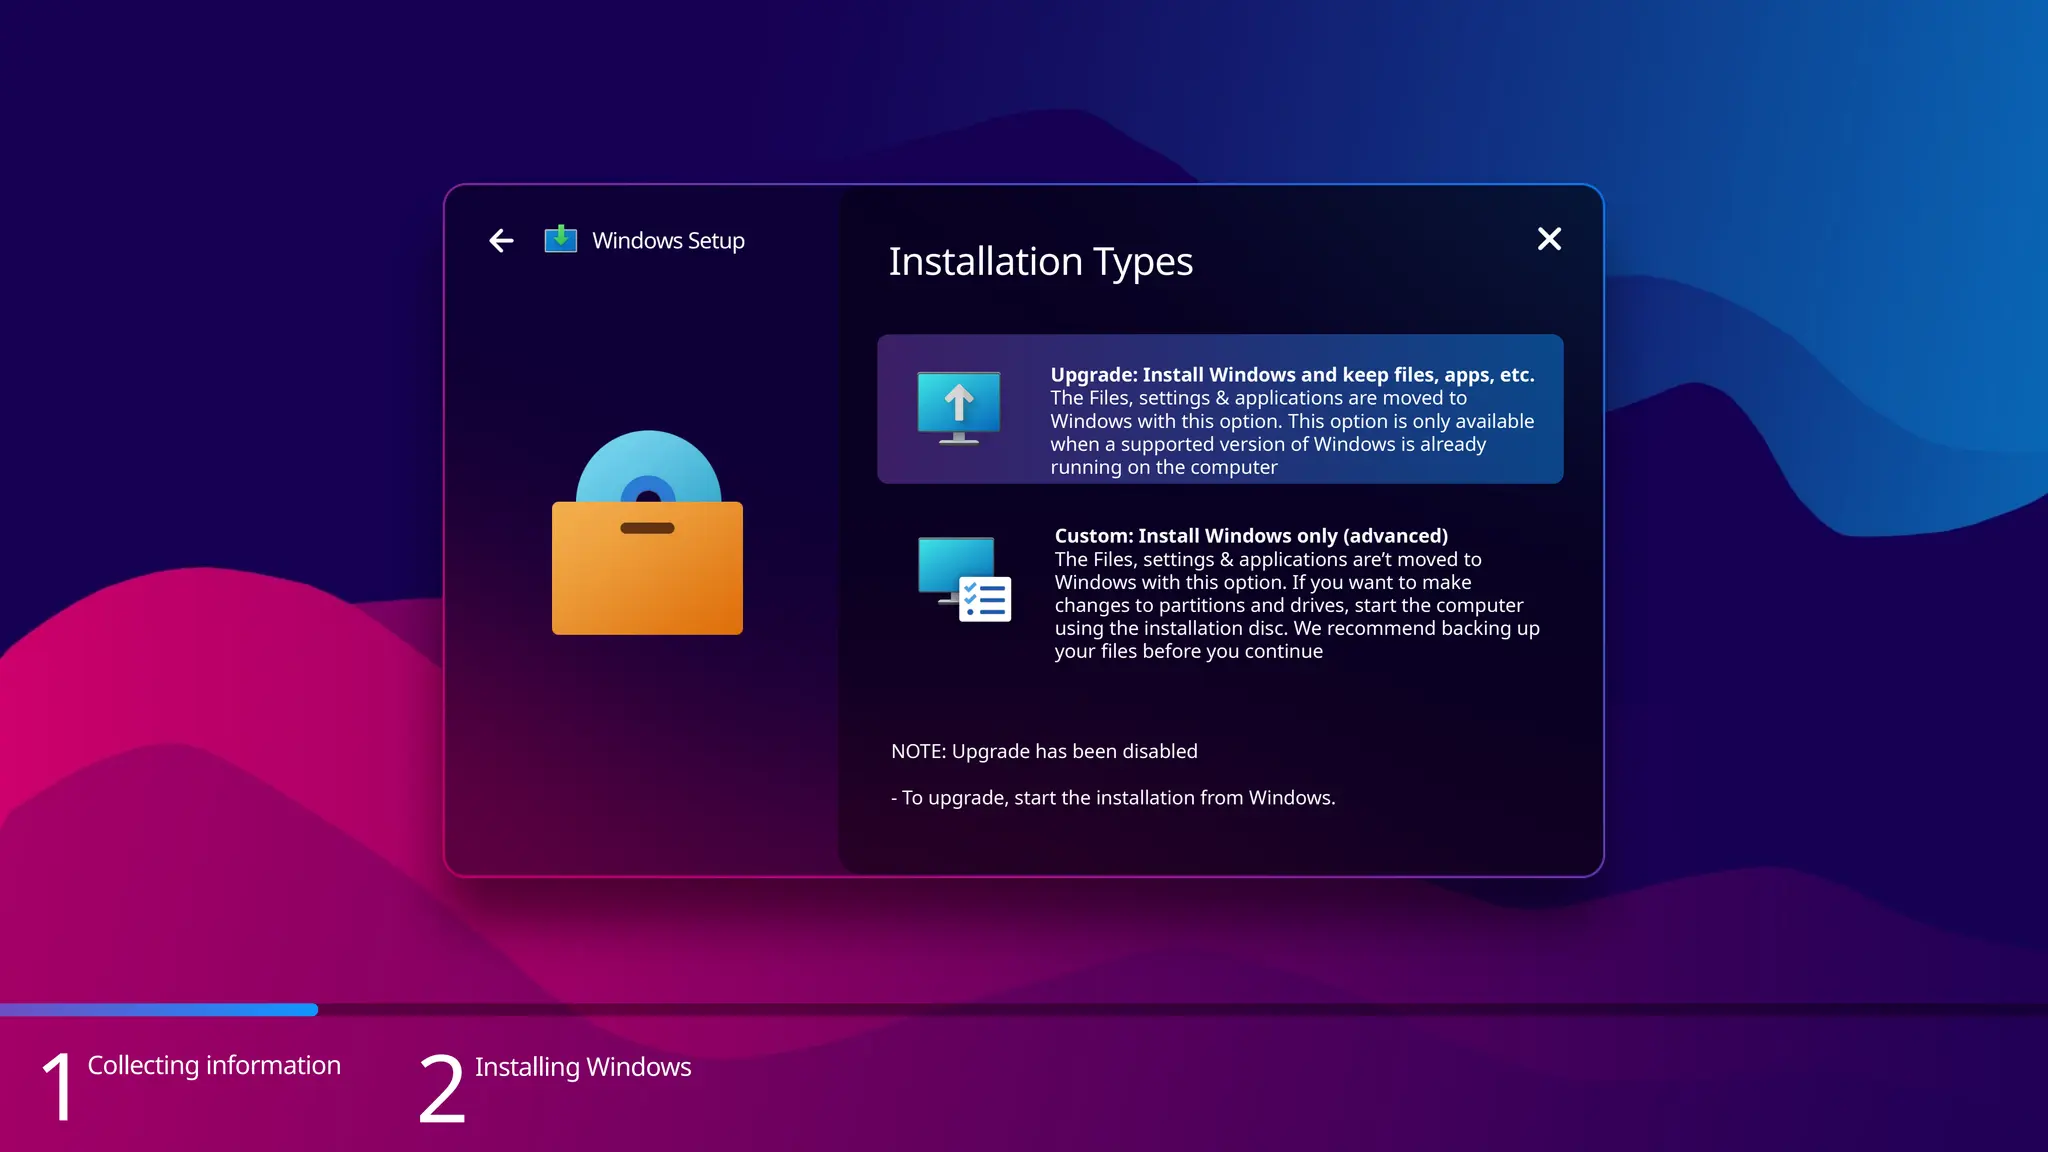Click the upgrade monitor arrow icon
Image resolution: width=2048 pixels, height=1152 pixels.
pyautogui.click(x=959, y=408)
